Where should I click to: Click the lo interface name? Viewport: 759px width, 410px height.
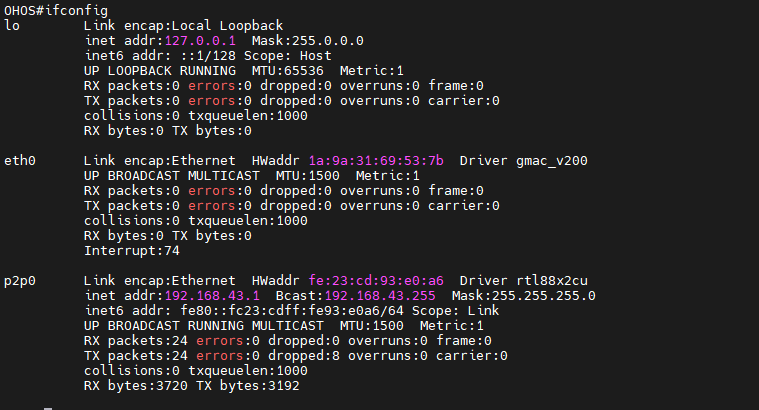pyautogui.click(x=12, y=26)
